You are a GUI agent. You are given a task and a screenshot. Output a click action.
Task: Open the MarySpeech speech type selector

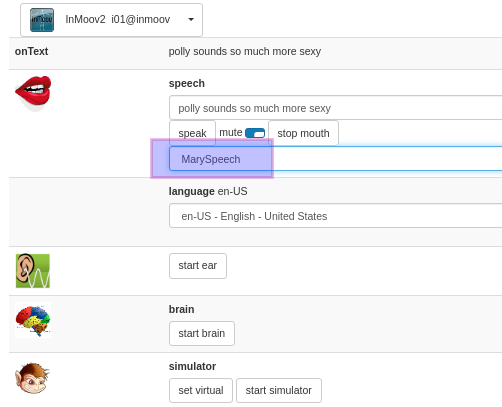(x=336, y=159)
